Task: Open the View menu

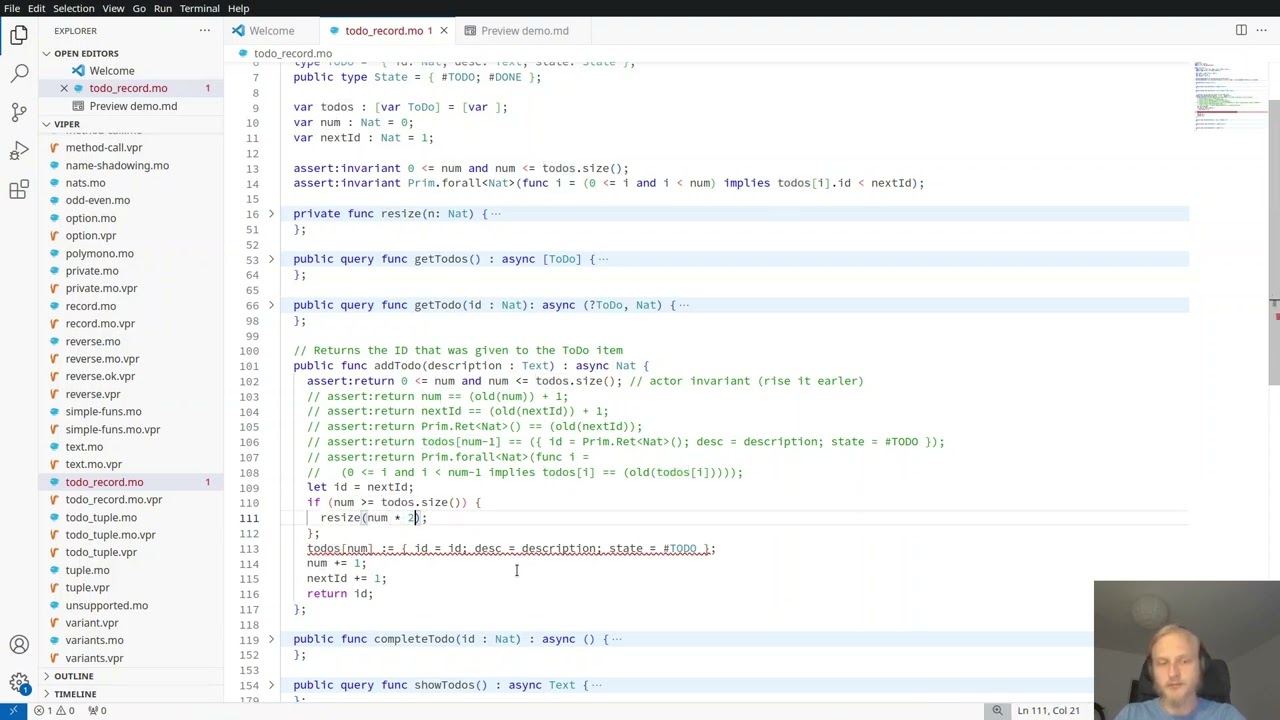Action: [x=113, y=8]
